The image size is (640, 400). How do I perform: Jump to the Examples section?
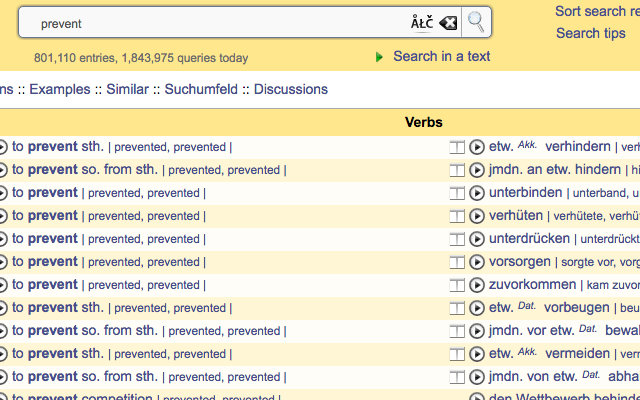point(60,89)
